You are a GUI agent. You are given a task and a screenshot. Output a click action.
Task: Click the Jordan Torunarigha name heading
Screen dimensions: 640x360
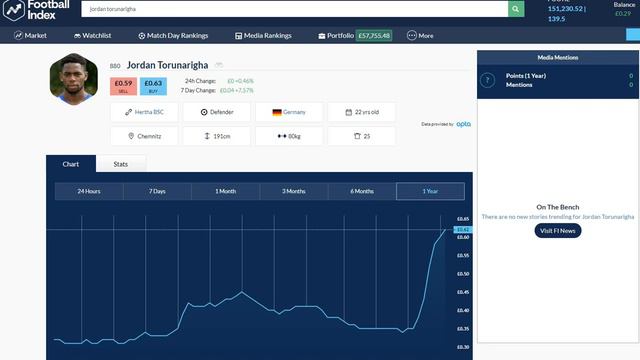[x=167, y=65]
